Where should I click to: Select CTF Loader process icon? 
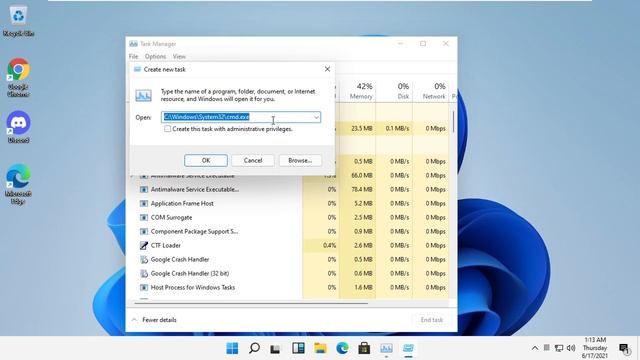(144, 245)
